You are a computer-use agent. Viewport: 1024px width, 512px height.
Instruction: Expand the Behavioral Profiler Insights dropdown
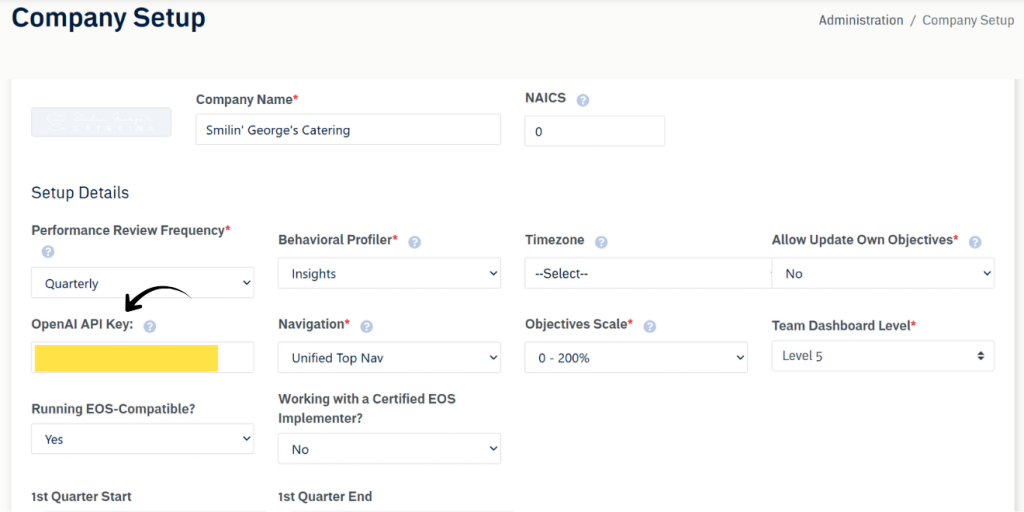pyautogui.click(x=389, y=273)
